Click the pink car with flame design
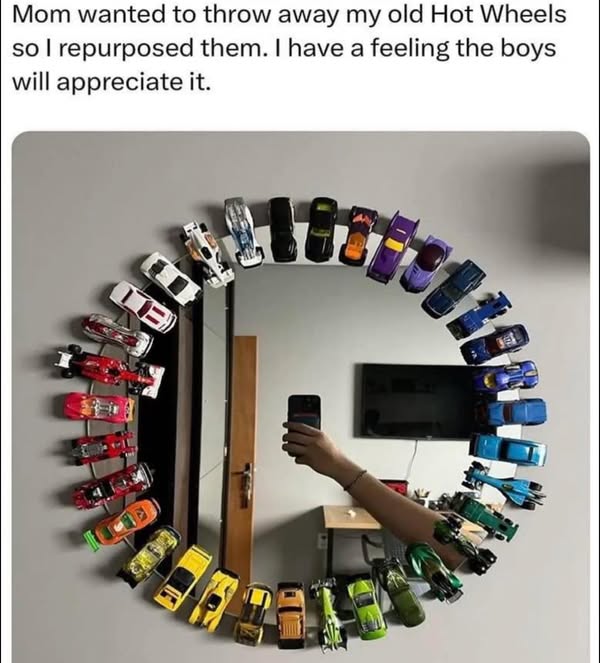This screenshot has width=600, height=663. (99, 408)
